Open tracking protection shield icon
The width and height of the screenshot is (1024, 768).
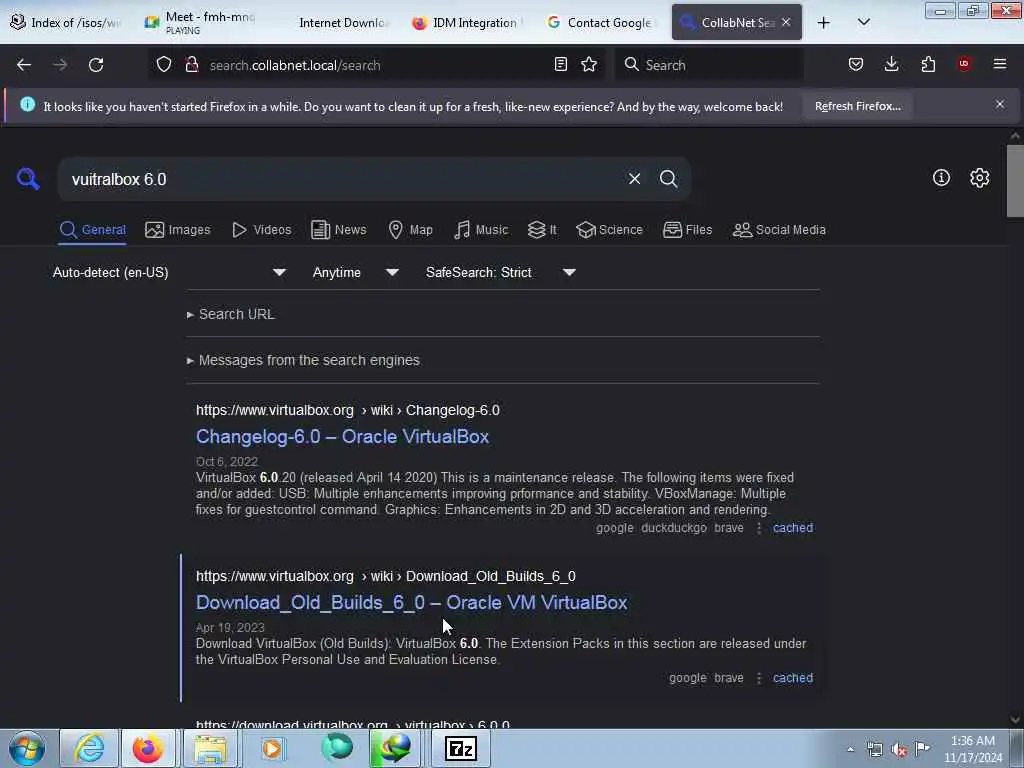point(164,65)
